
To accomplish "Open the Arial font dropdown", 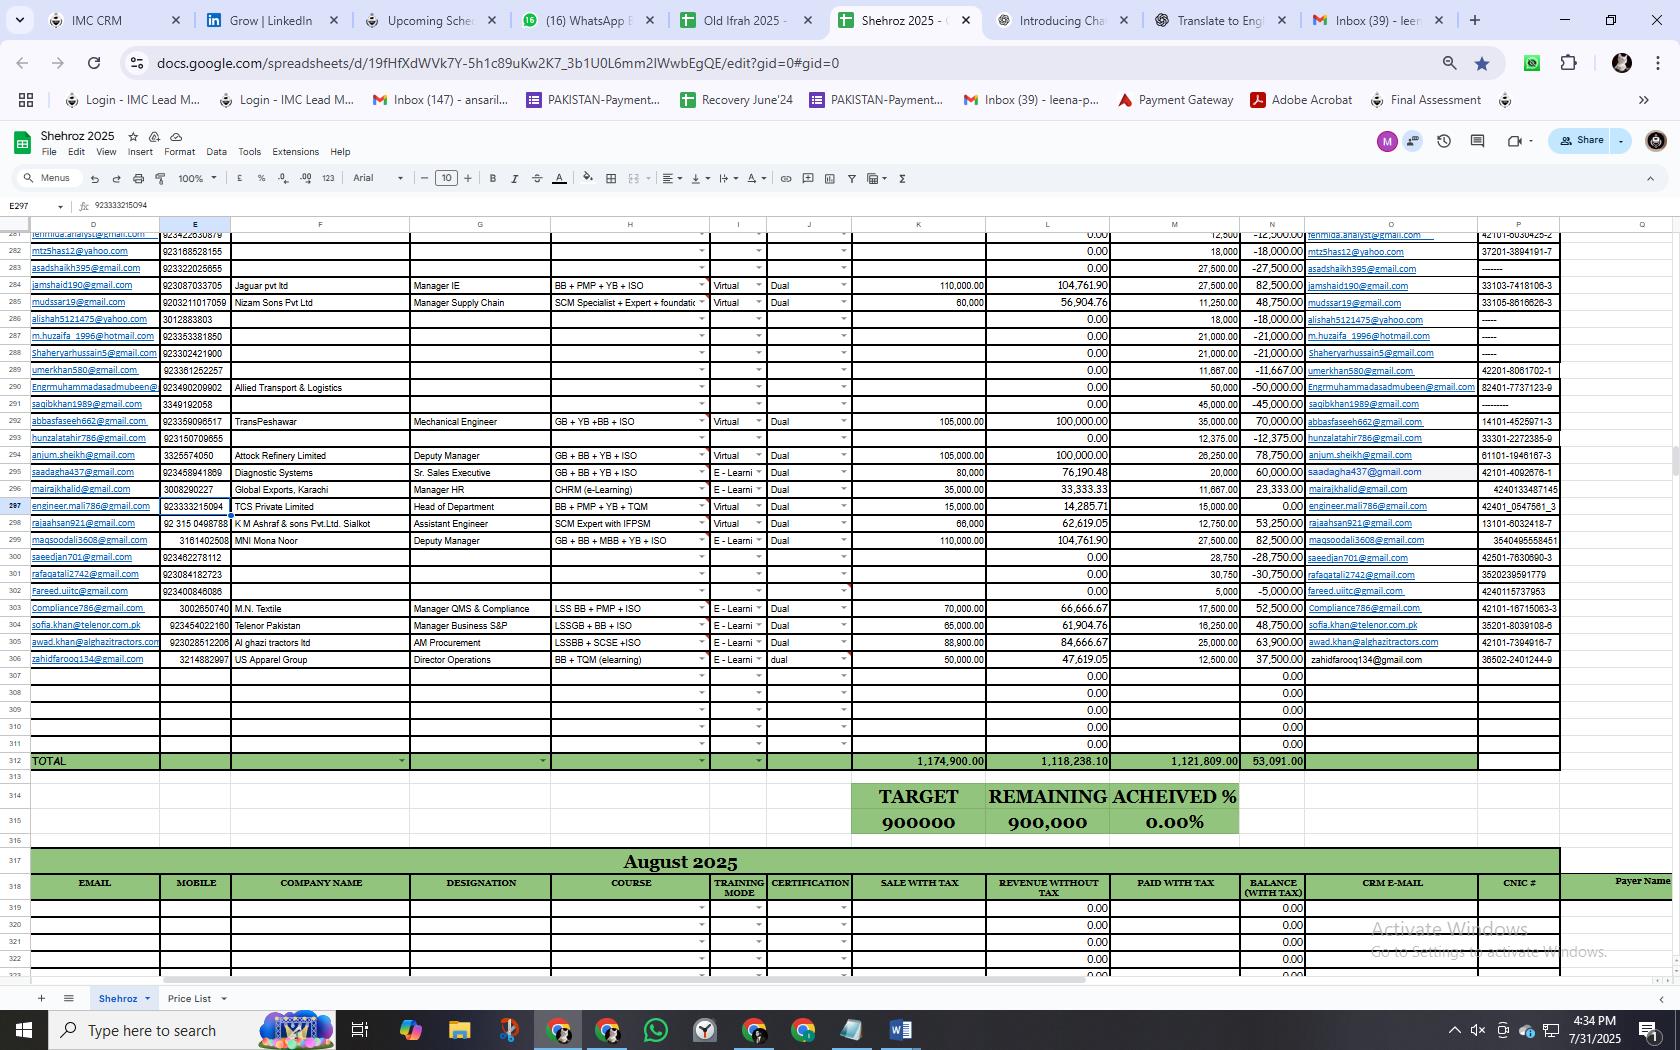I will coord(378,179).
